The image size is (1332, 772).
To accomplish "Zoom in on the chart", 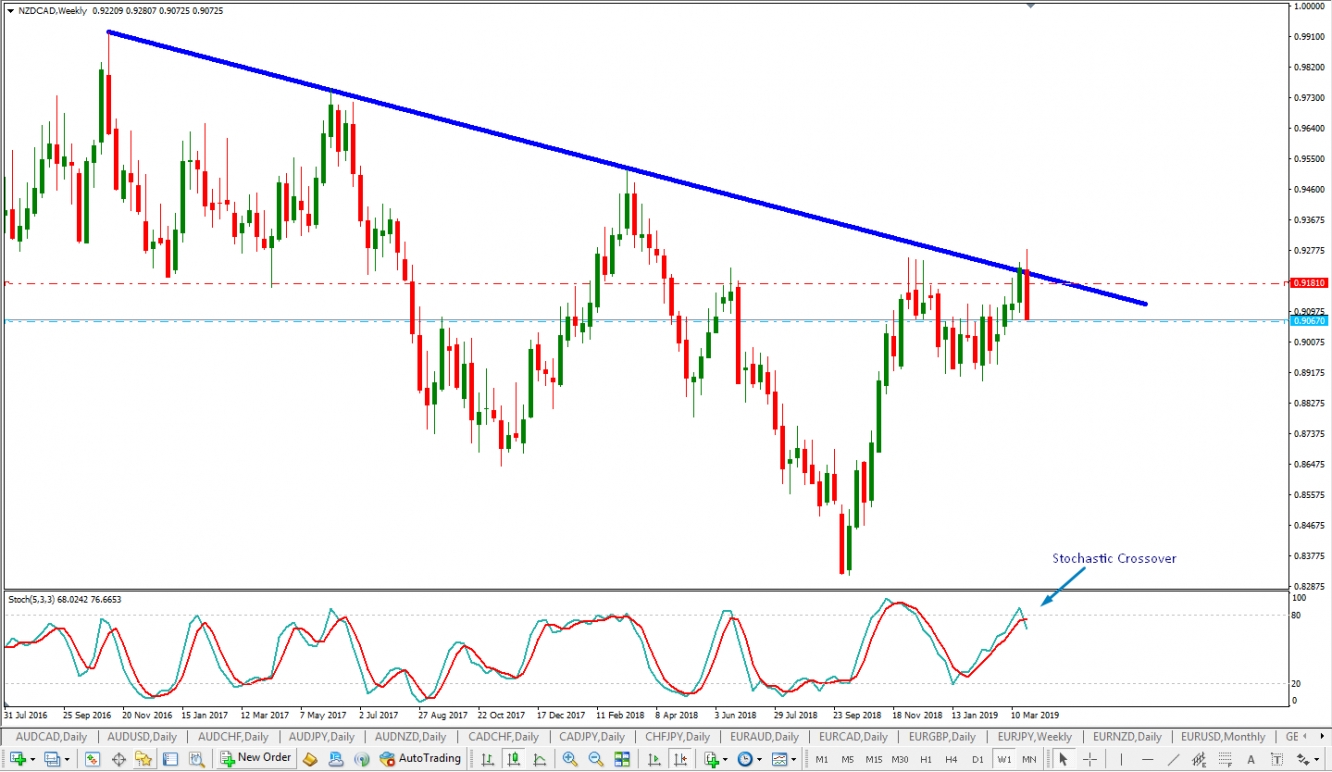I will tap(570, 759).
